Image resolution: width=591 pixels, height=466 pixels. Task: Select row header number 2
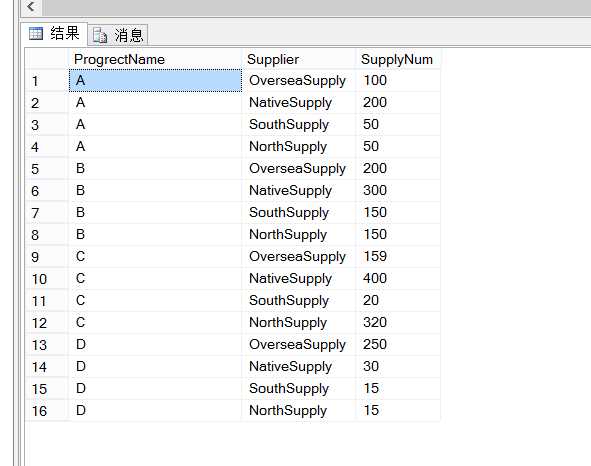47,103
